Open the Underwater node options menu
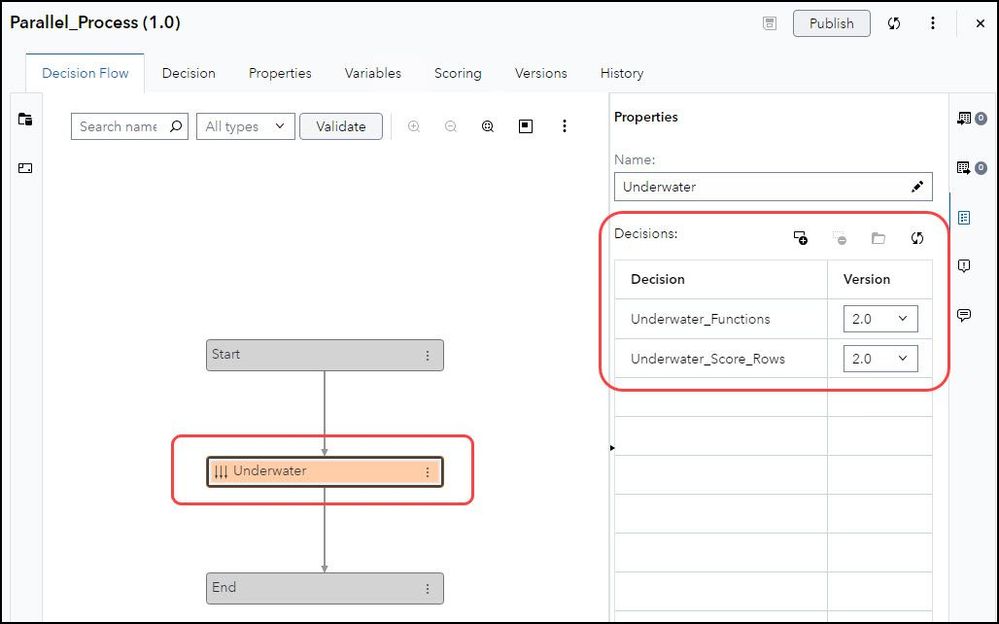 tap(428, 472)
